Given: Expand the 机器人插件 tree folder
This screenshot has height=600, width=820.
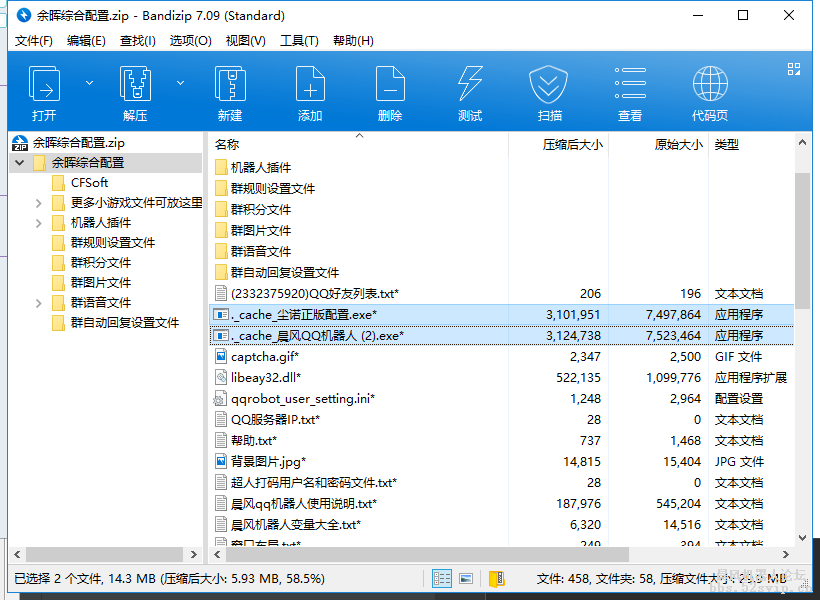Looking at the screenshot, I should [x=39, y=223].
